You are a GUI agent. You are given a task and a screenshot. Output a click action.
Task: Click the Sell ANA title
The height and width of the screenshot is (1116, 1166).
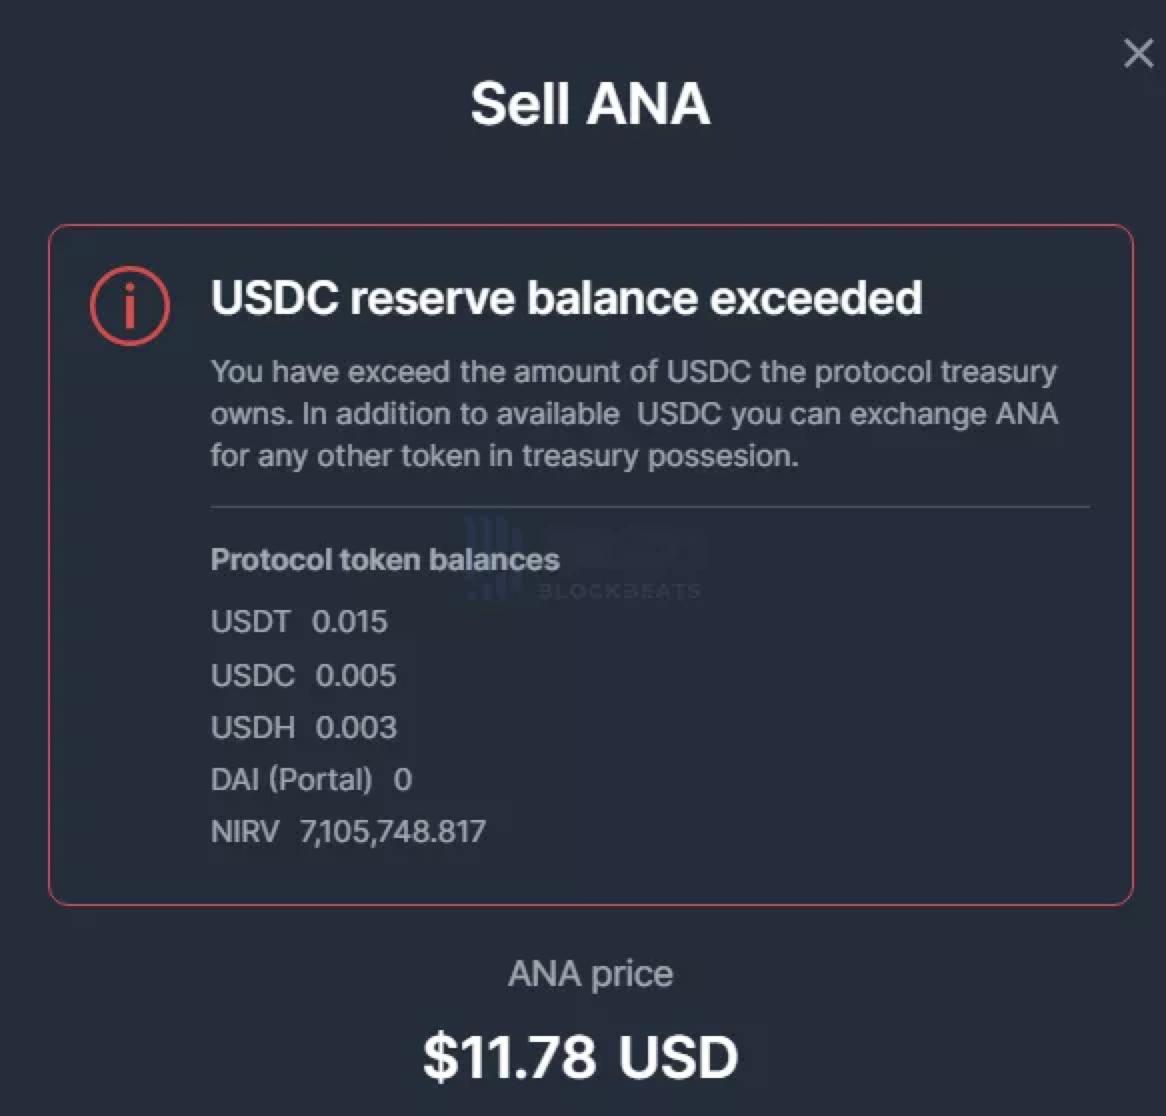(590, 104)
